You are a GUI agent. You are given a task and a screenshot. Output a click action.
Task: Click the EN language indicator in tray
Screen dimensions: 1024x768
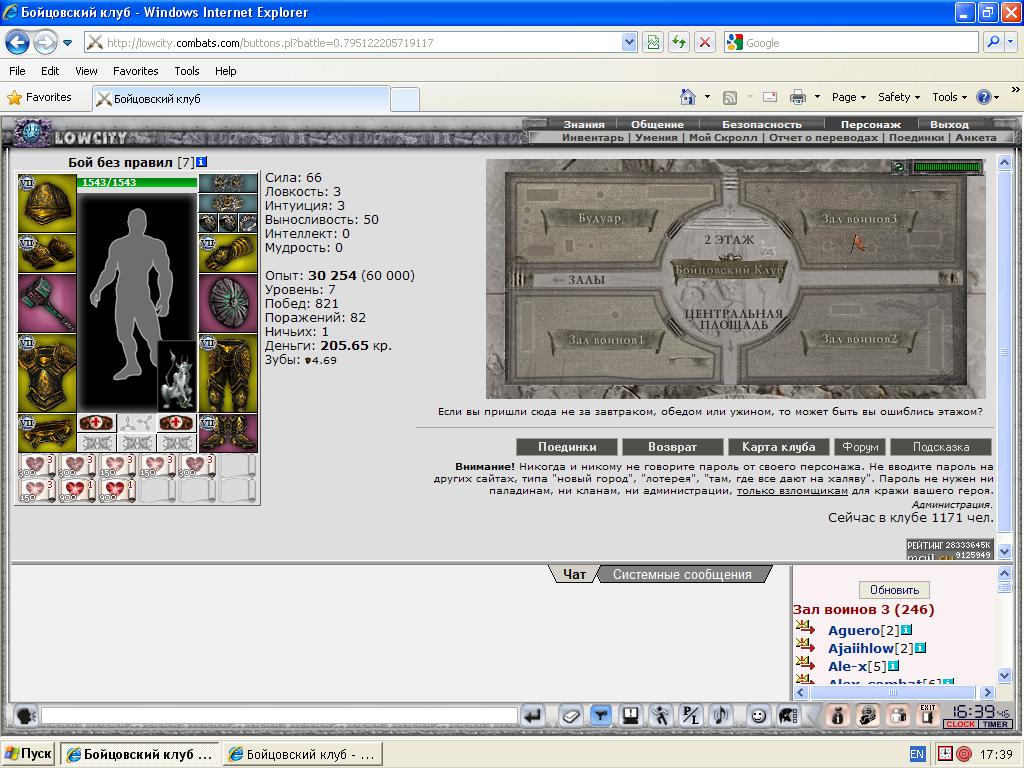(x=917, y=754)
